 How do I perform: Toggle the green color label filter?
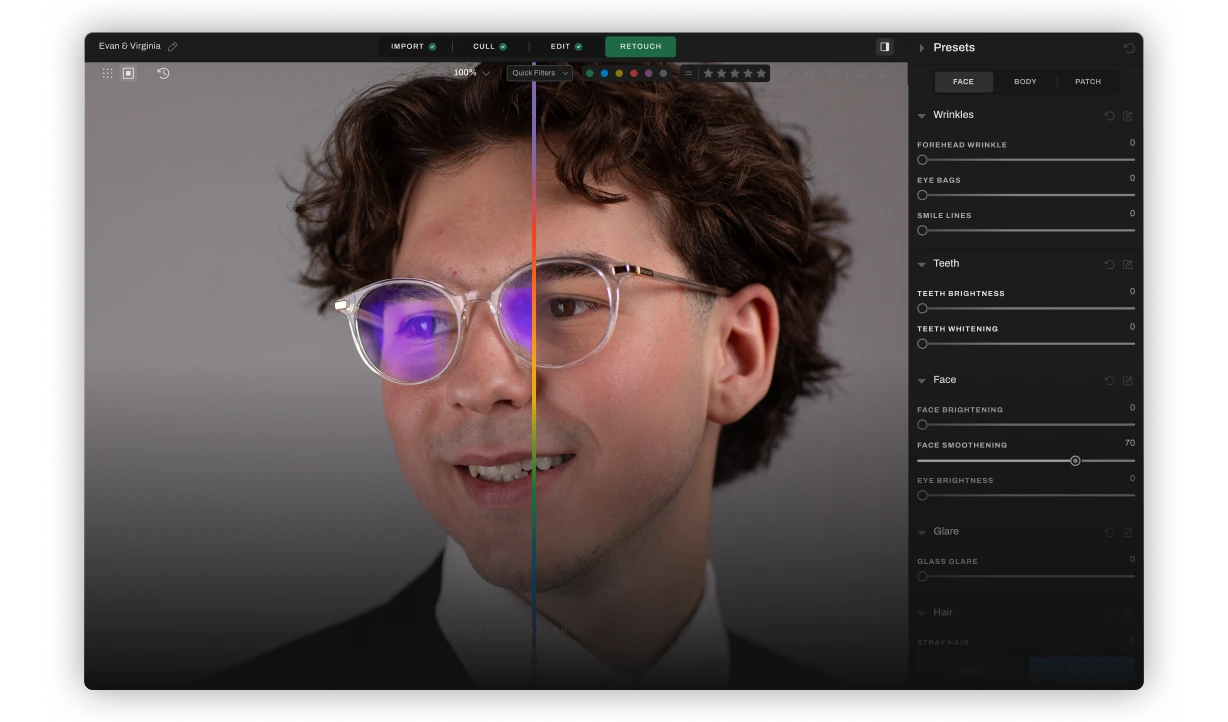(x=590, y=73)
